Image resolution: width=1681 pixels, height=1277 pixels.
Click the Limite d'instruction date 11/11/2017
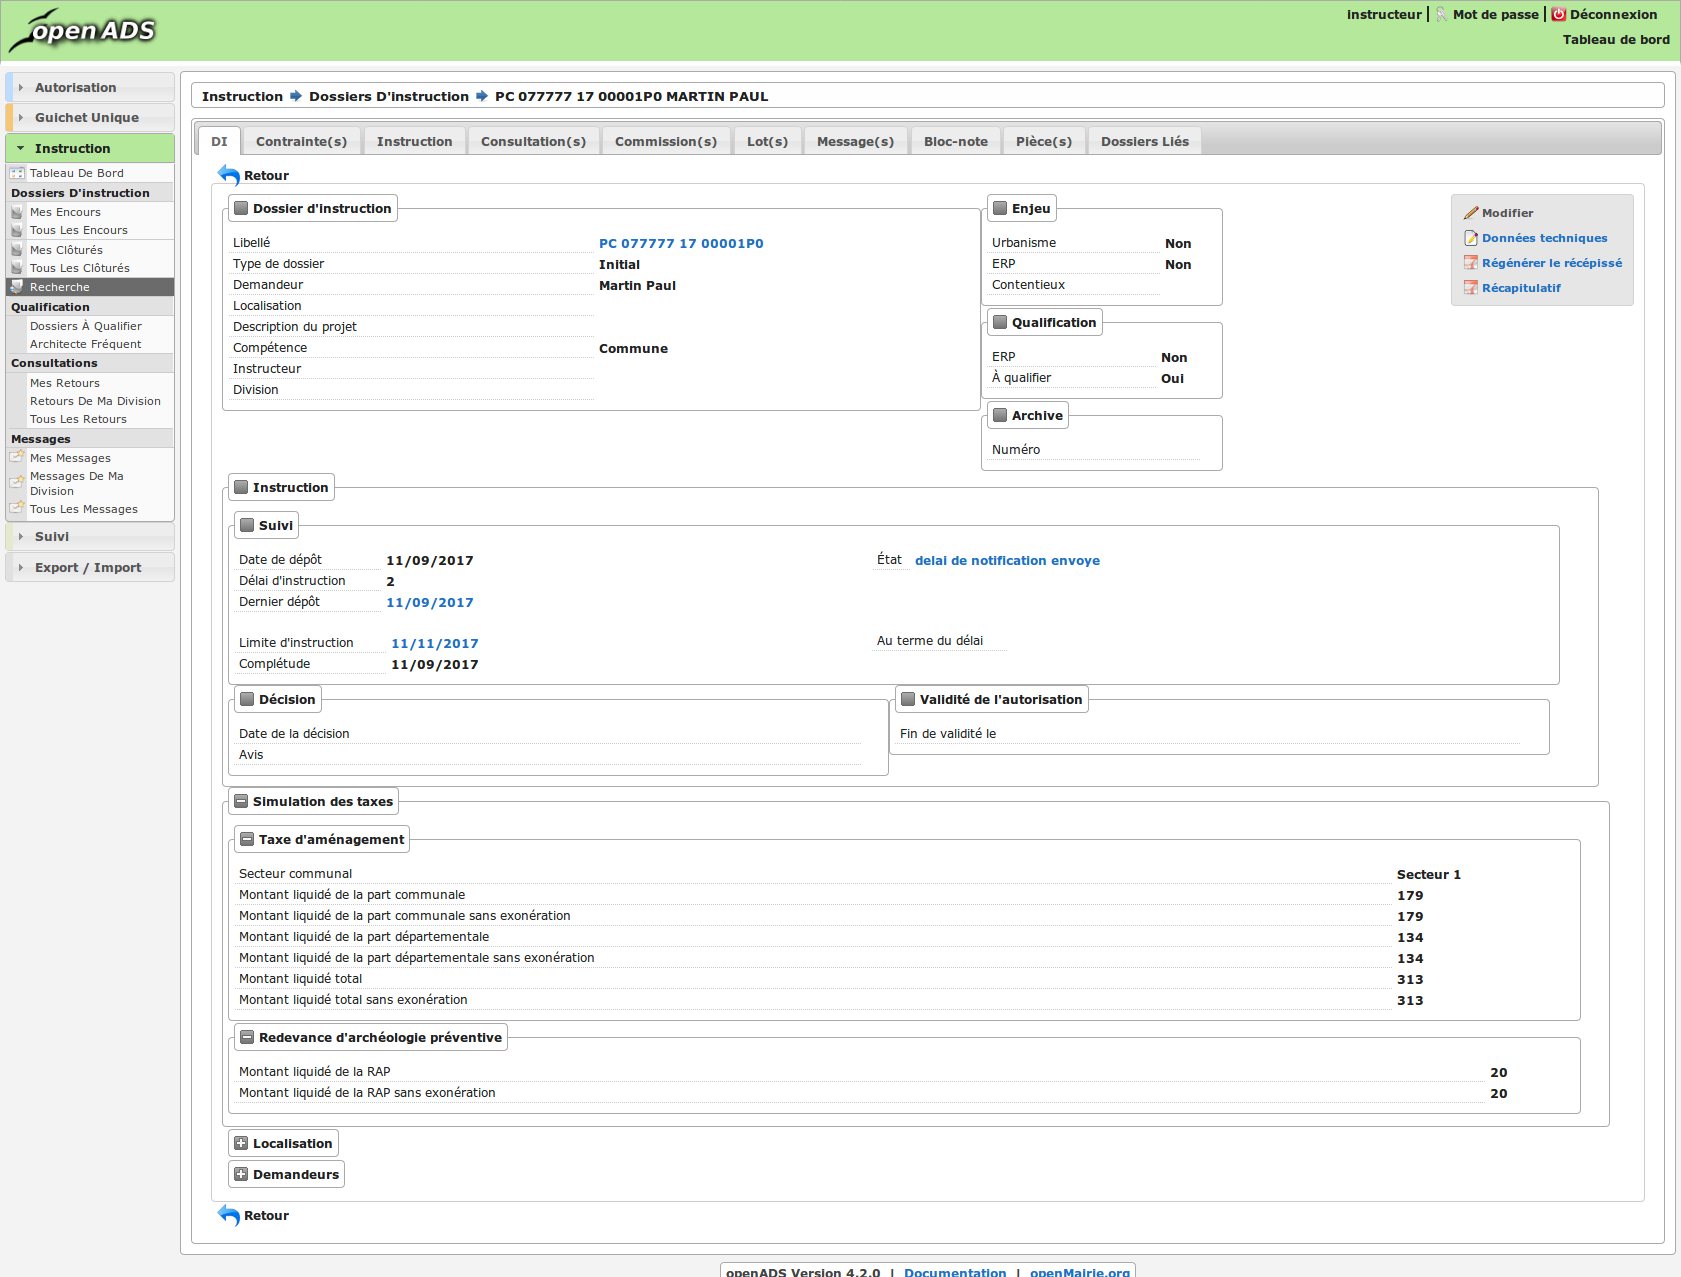pyautogui.click(x=435, y=644)
